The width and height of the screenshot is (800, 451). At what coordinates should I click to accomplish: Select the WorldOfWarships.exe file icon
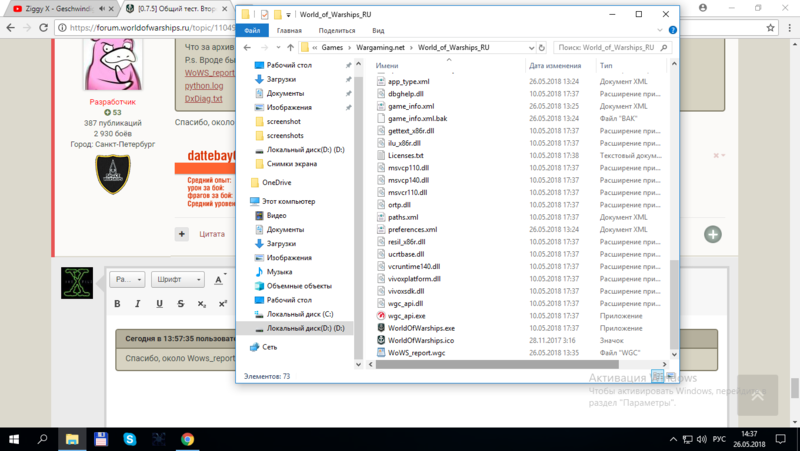[x=381, y=328]
